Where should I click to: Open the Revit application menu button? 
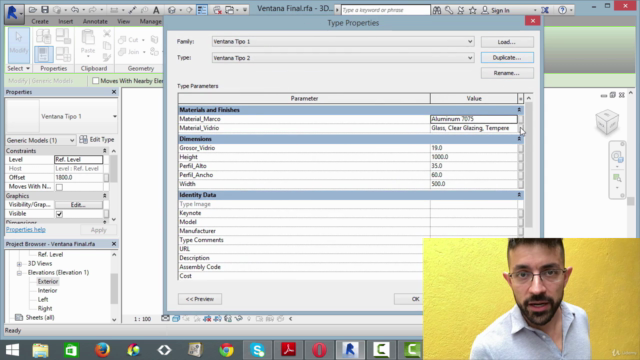13,13
